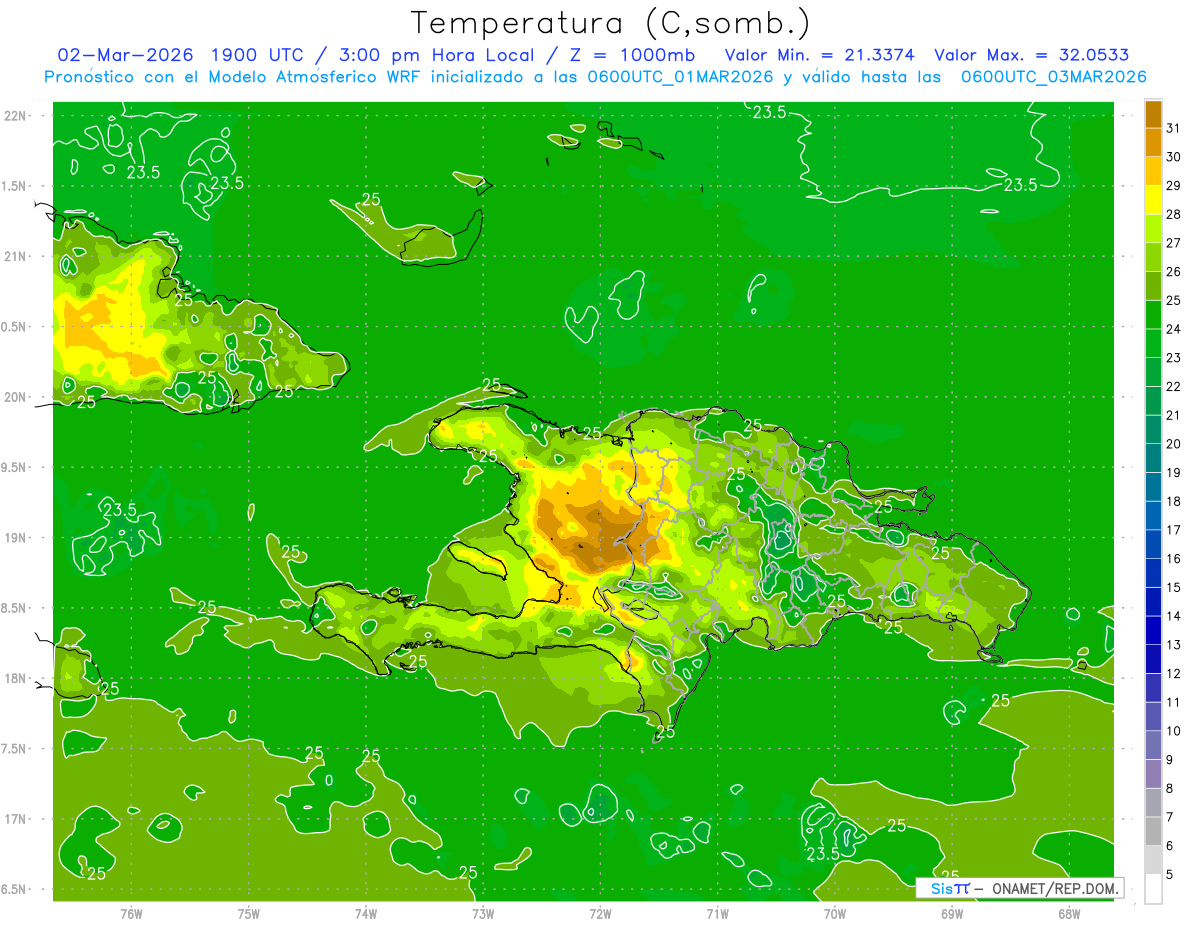Viewport: 1200px width, 927px height.
Task: Click the "19N" latitude axis label
Action: (16, 537)
